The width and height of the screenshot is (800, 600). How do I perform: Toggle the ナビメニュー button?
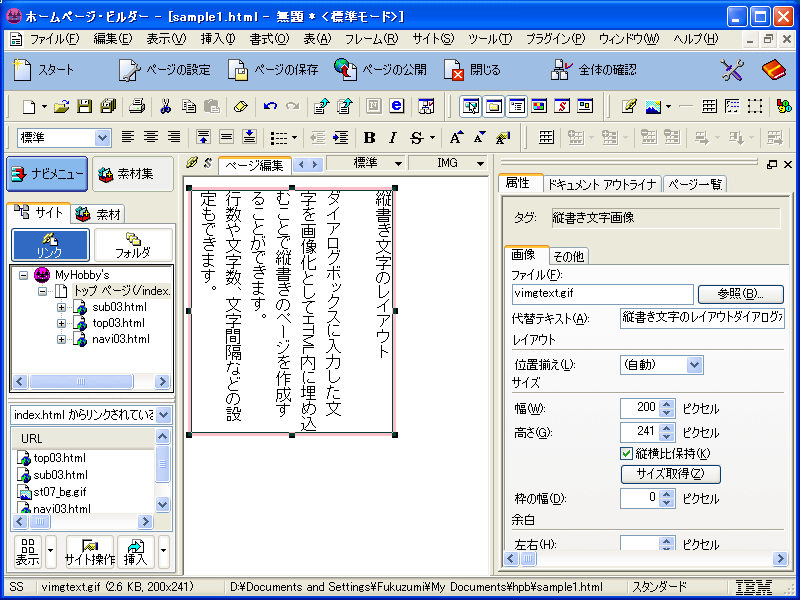47,174
